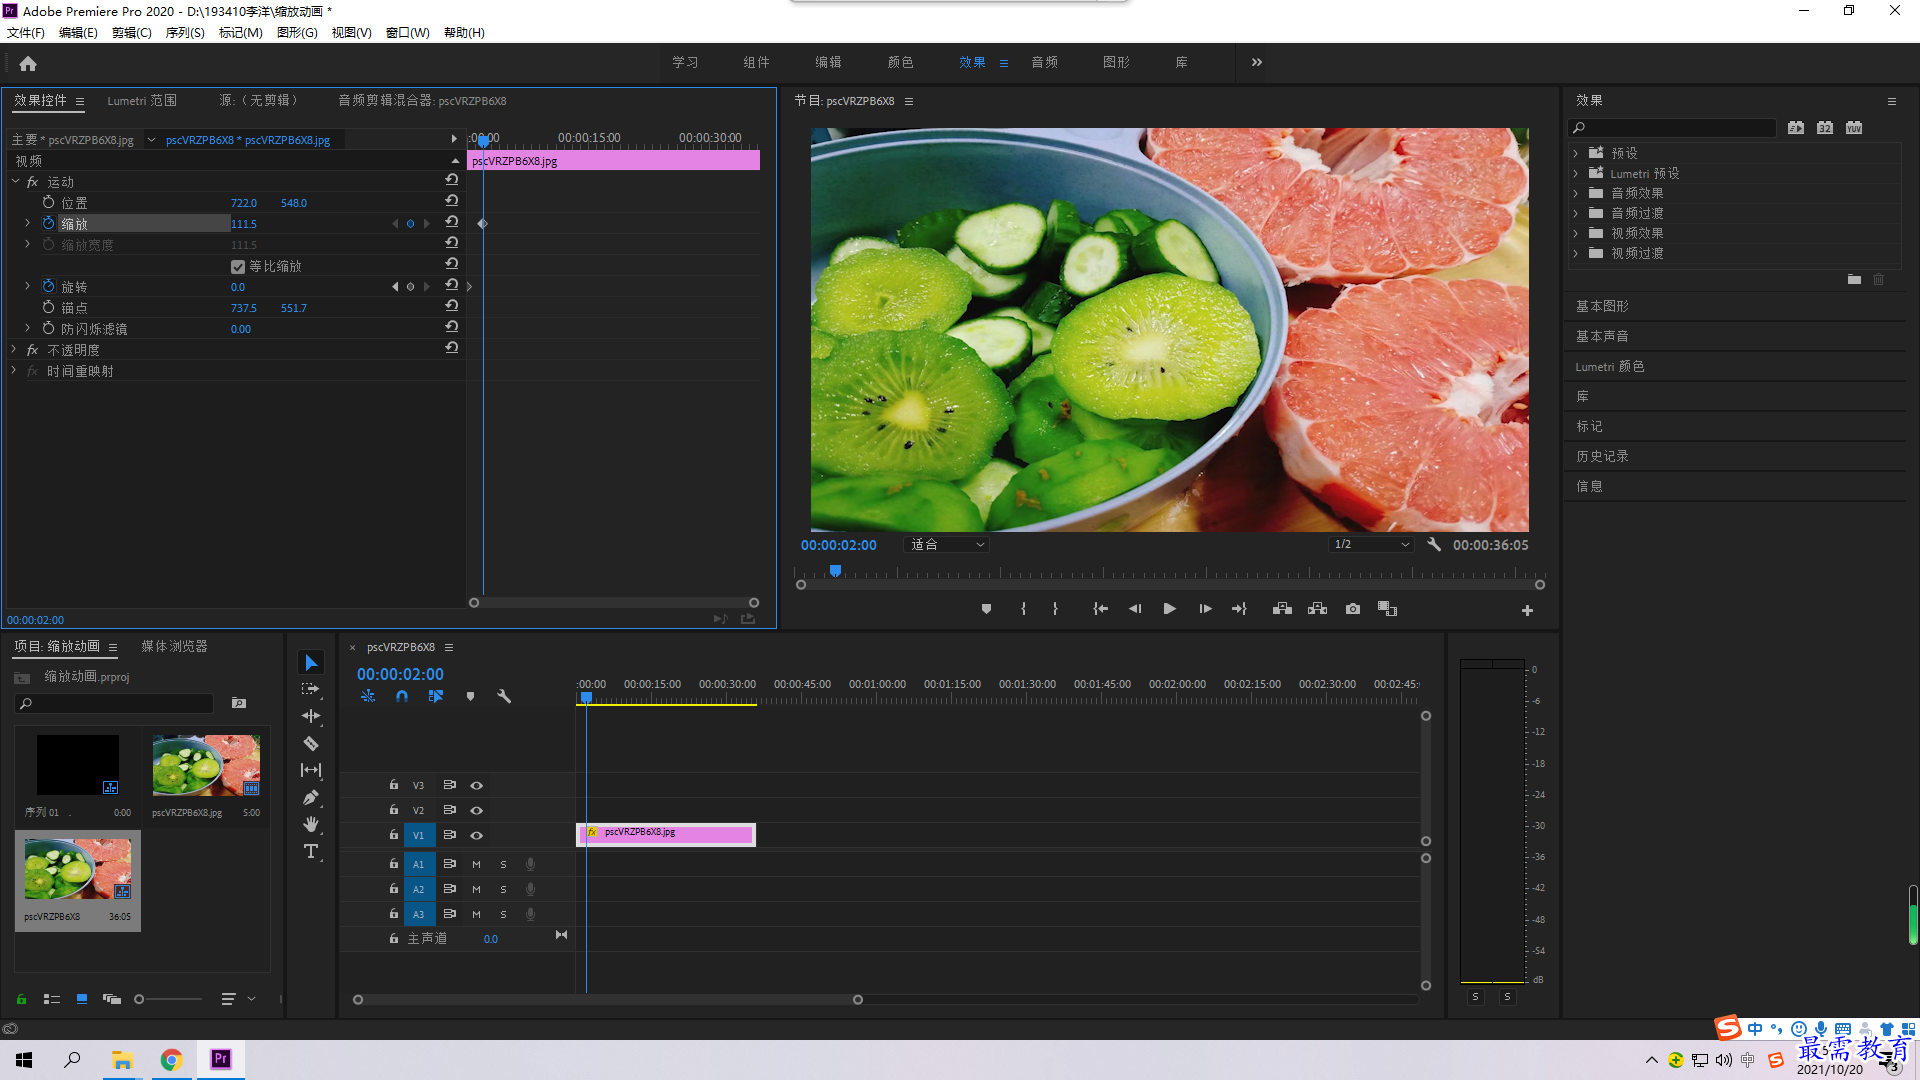The height and width of the screenshot is (1080, 1920).
Task: Select the Pen tool in timeline toolbar
Action: click(311, 797)
